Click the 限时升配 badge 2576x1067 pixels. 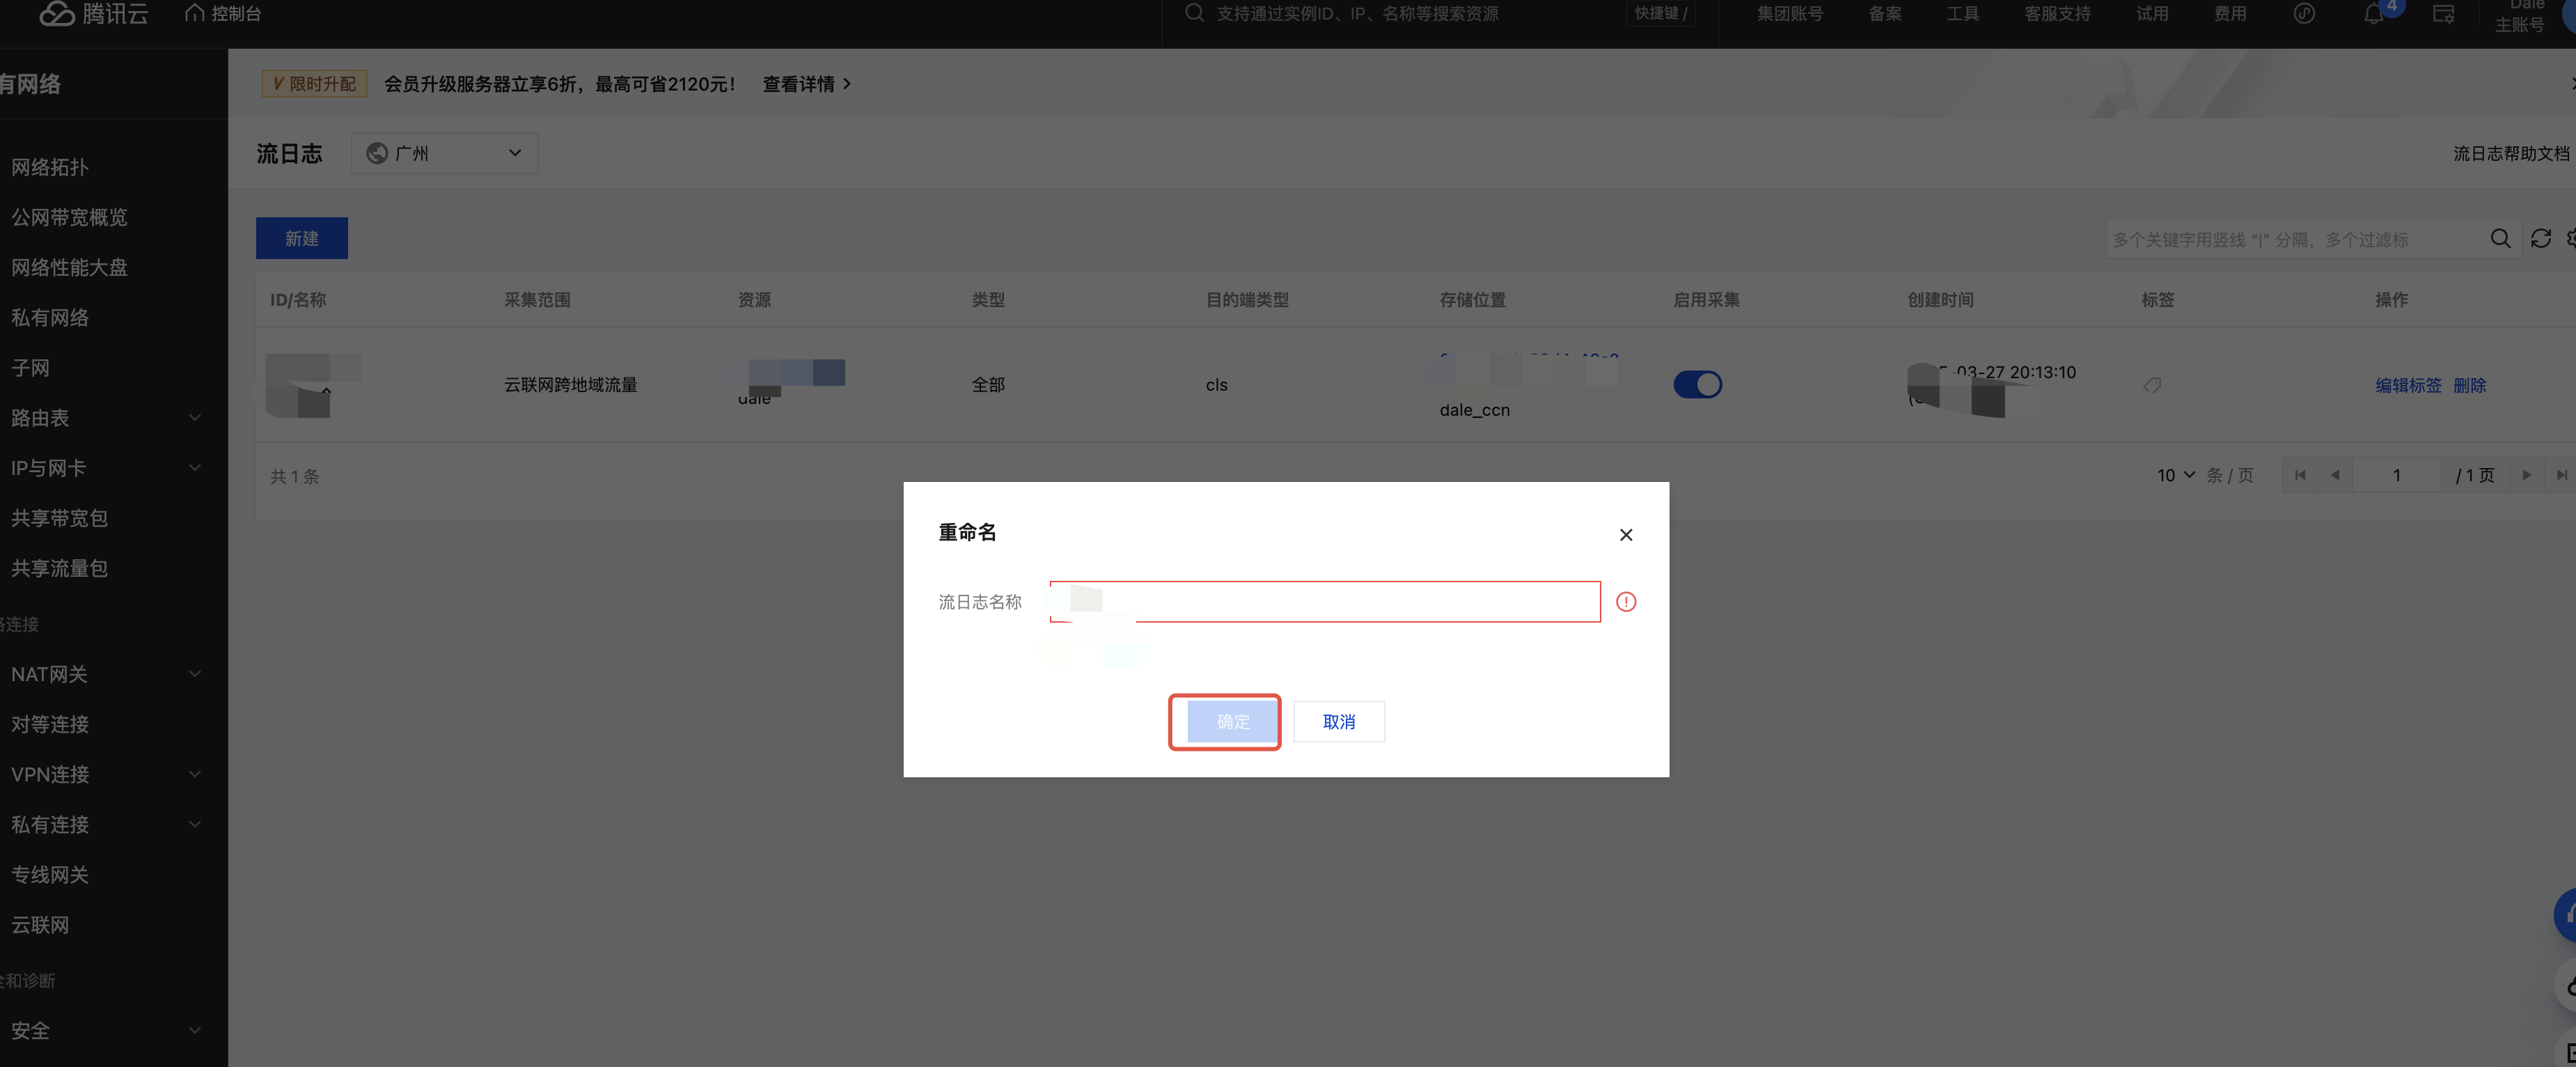click(314, 84)
